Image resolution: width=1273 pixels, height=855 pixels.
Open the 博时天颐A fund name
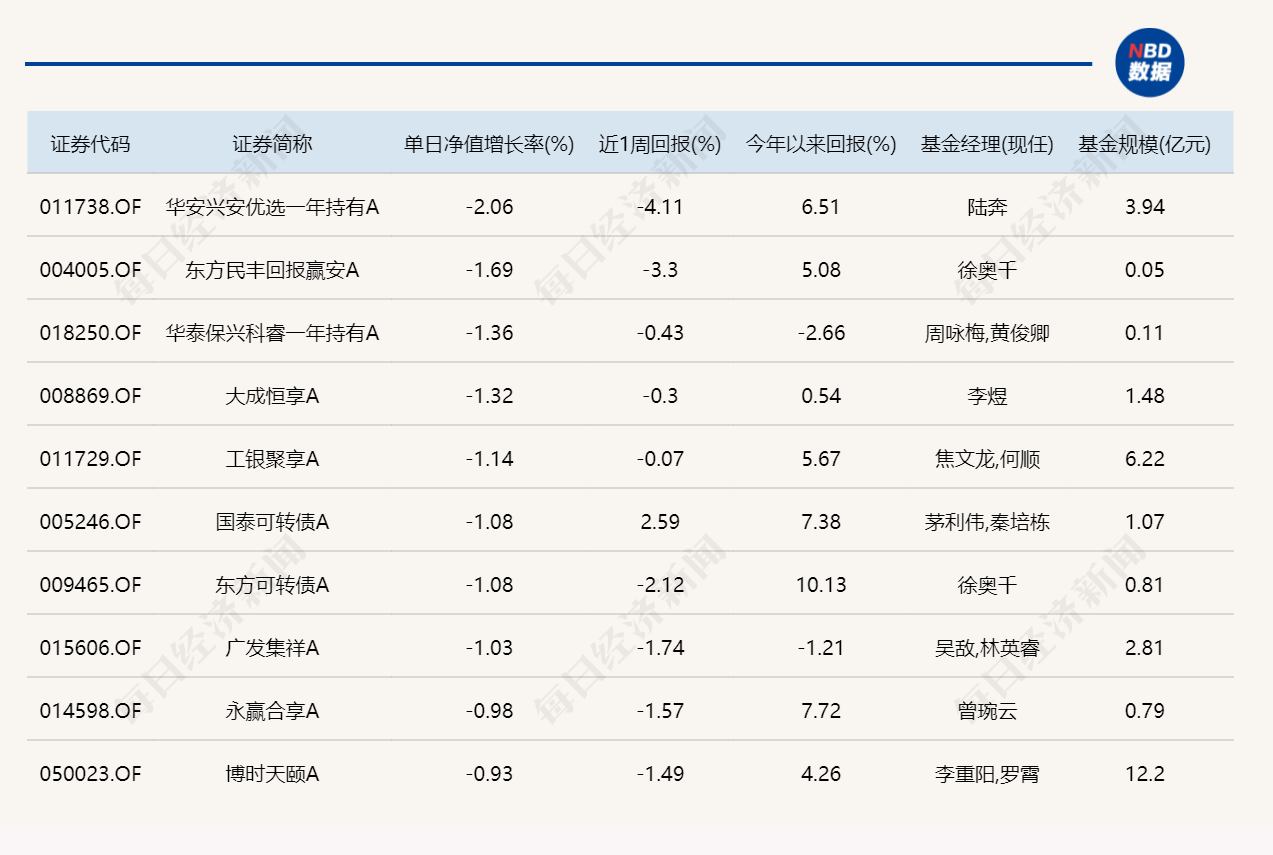coord(272,774)
